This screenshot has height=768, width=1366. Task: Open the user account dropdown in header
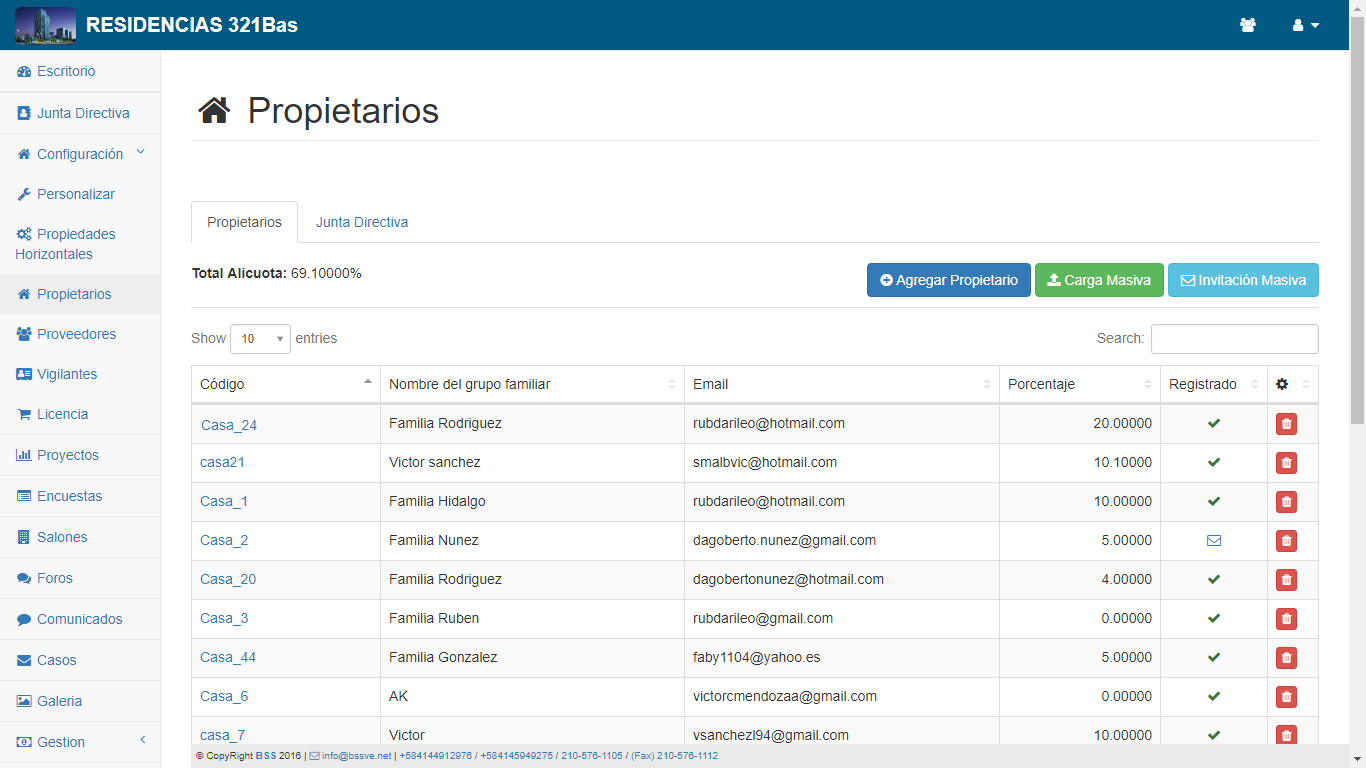1305,25
